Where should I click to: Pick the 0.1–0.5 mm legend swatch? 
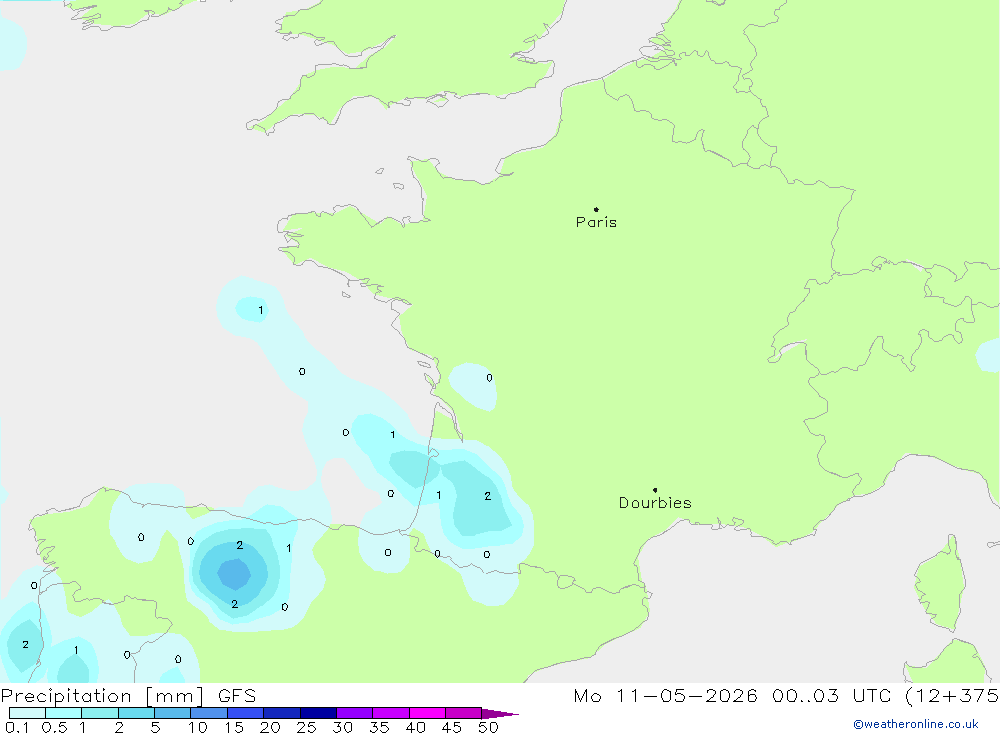(27, 713)
